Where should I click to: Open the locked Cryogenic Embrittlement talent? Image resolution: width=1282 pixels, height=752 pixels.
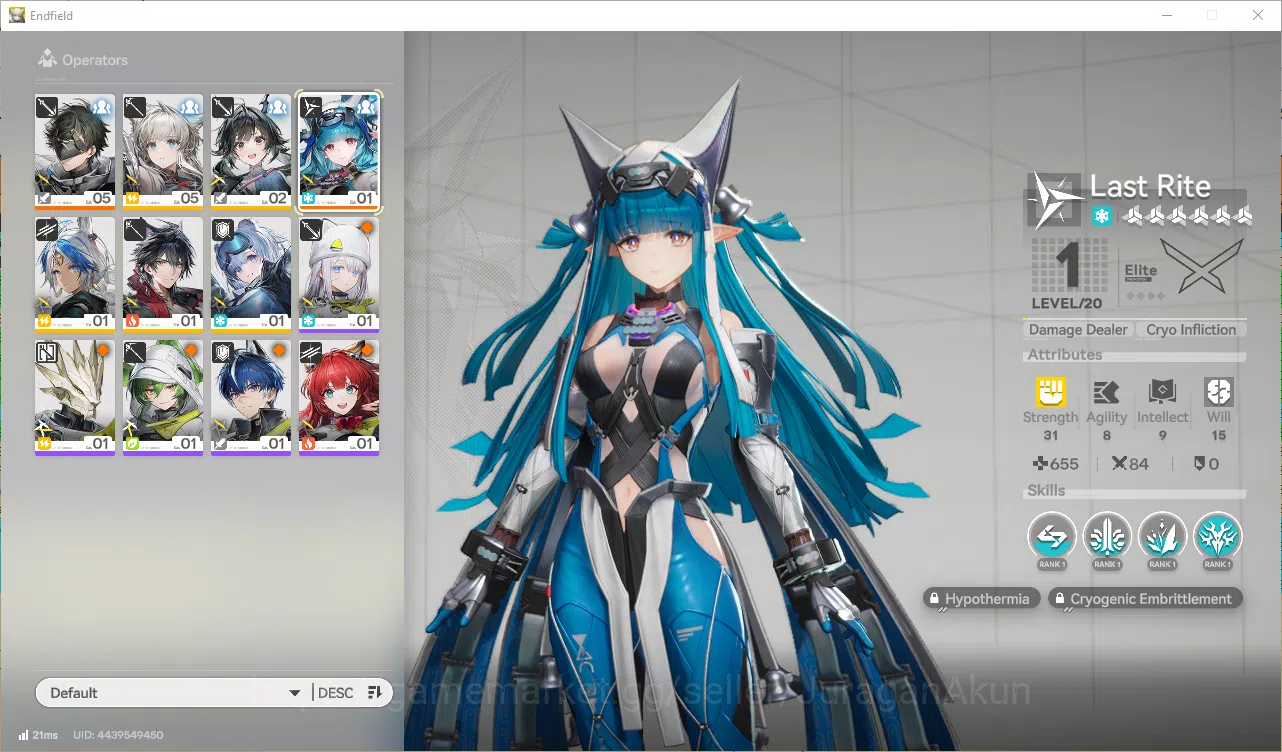tap(1146, 599)
